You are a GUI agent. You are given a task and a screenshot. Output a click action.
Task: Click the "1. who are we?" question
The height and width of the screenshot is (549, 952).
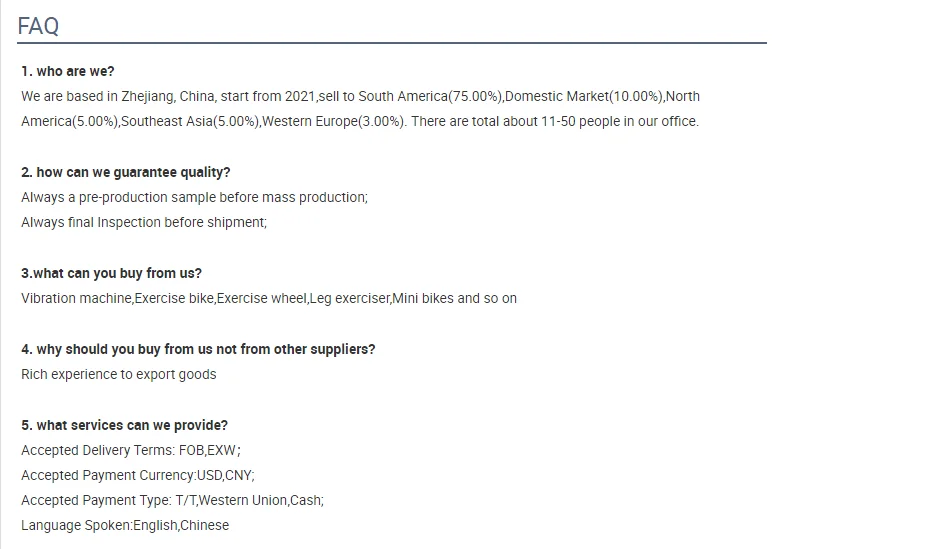tap(68, 71)
